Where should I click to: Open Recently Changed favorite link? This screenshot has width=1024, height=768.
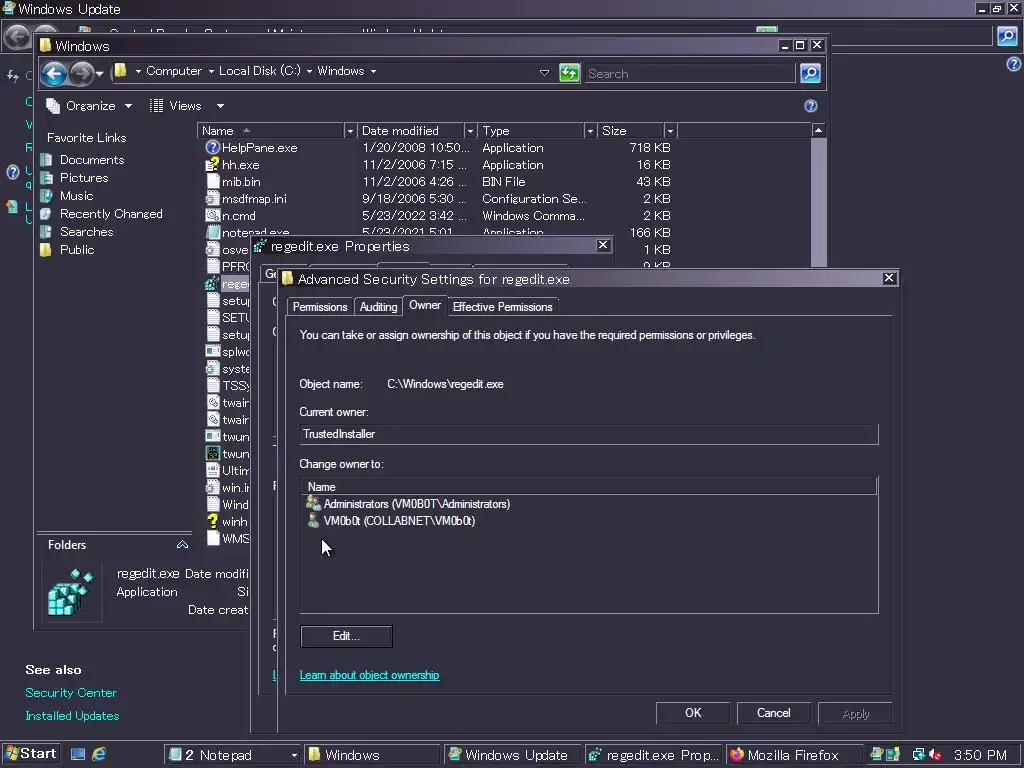click(x=111, y=214)
